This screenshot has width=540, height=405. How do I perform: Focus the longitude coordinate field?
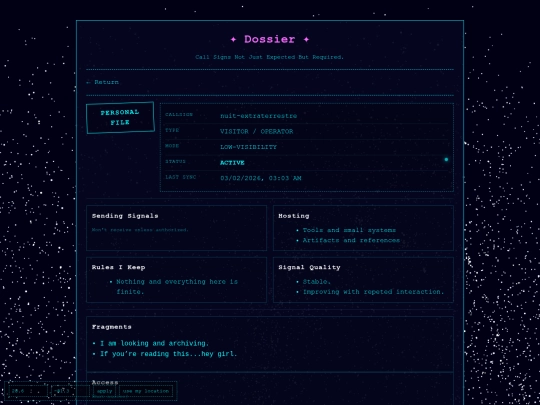(71, 391)
